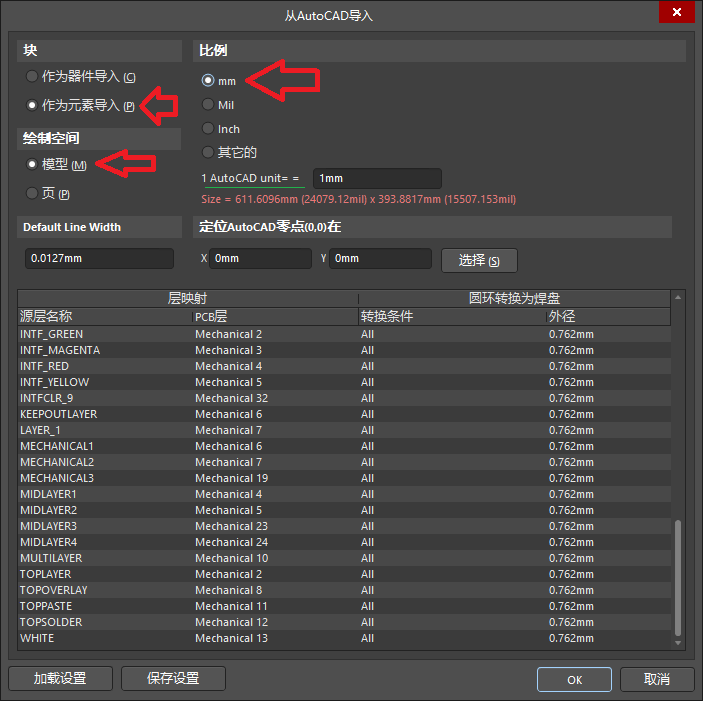
Task: Select MULTILAYER source layer row
Action: [x=344, y=558]
